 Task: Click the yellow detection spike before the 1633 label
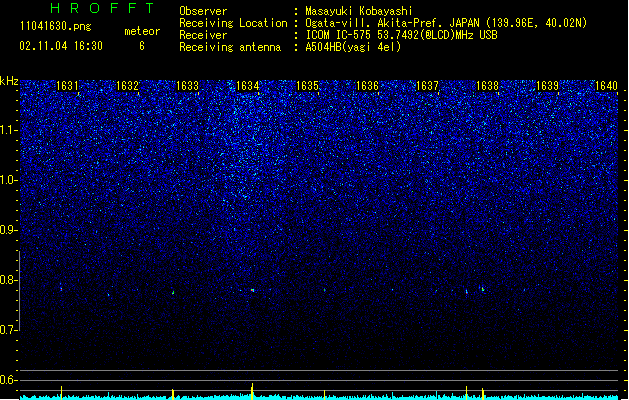click(173, 394)
